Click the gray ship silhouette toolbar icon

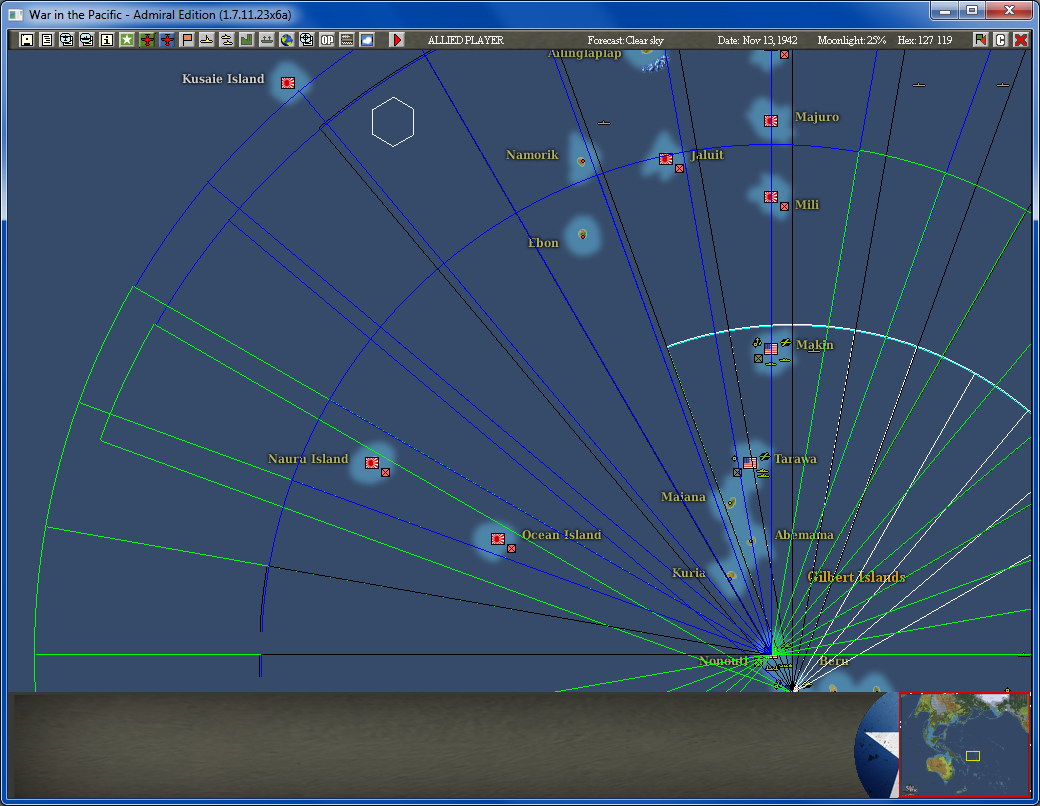click(x=267, y=40)
